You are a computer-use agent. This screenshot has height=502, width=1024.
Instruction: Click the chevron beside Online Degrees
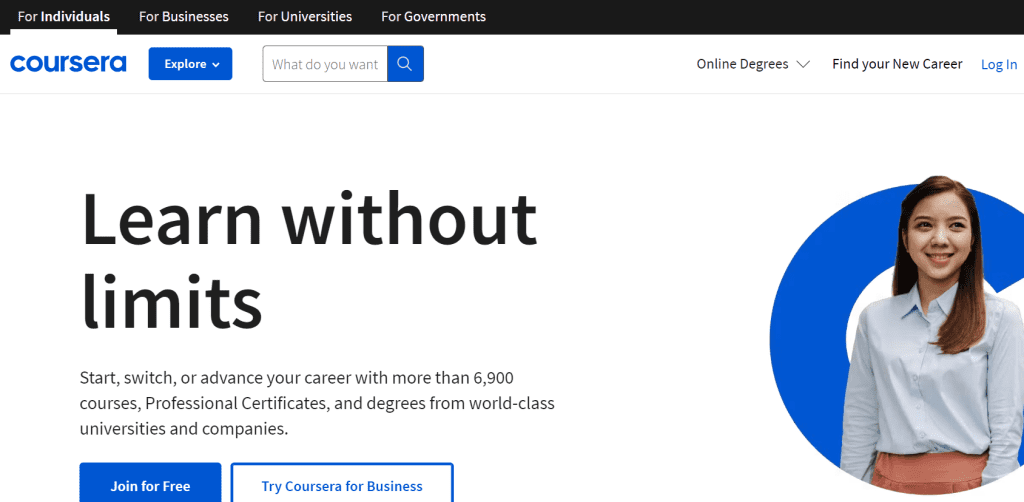point(803,64)
